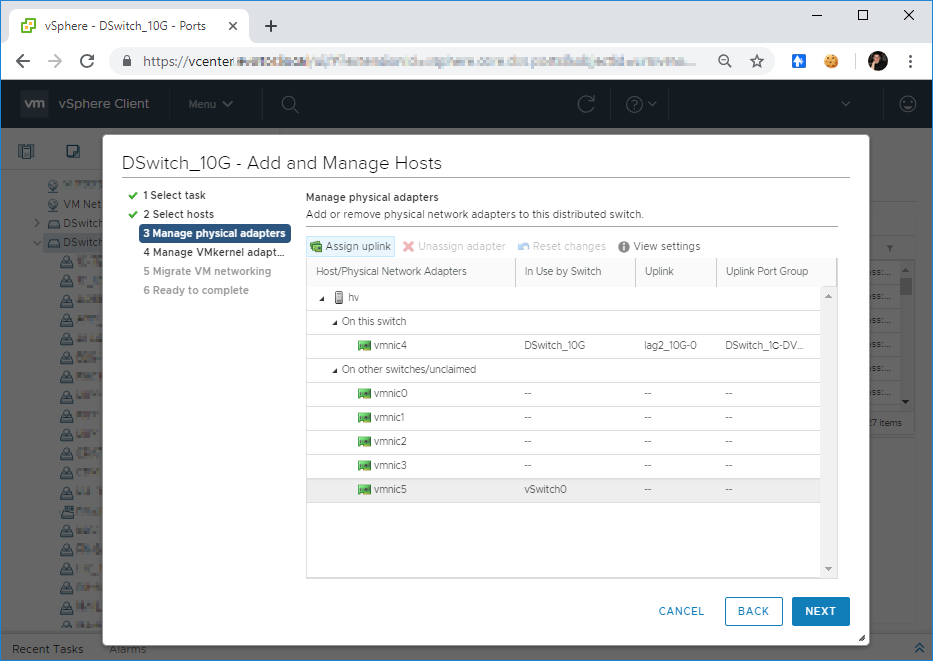Image resolution: width=933 pixels, height=661 pixels.
Task: Open step 3 Manage physical adapters
Action: (215, 233)
